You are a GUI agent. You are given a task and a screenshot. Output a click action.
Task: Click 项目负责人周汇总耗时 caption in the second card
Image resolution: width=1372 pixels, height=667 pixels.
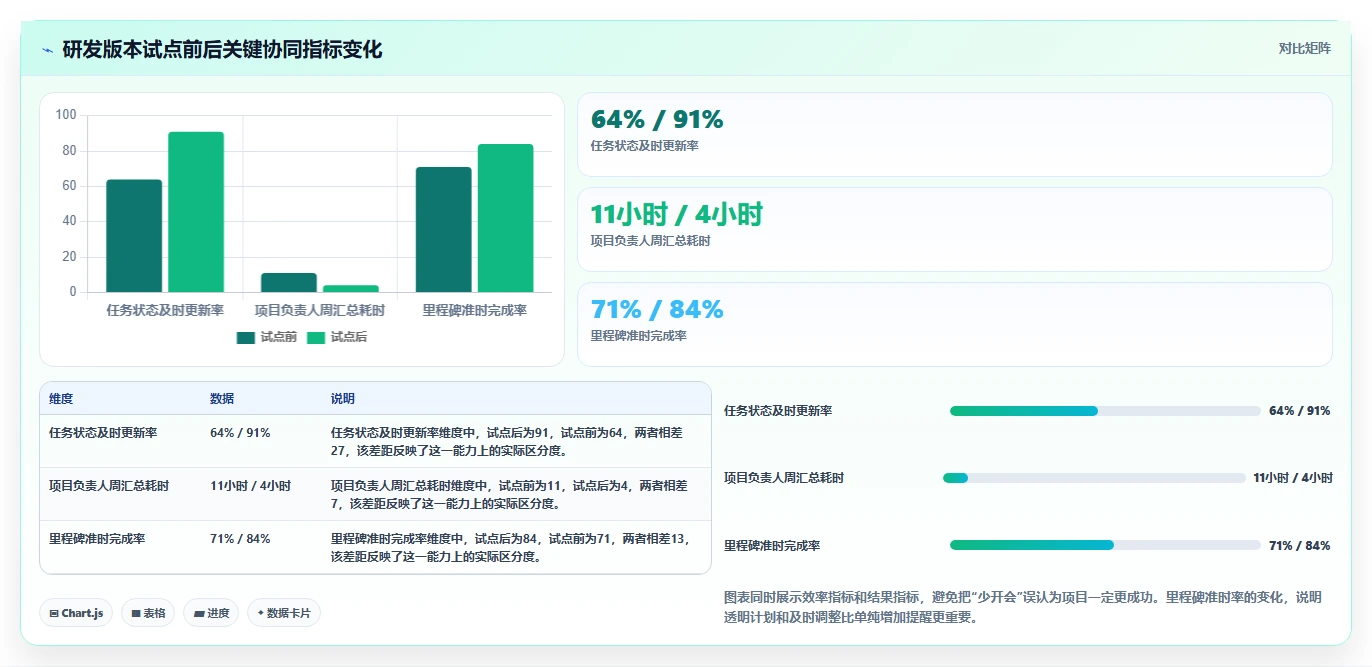pos(651,241)
